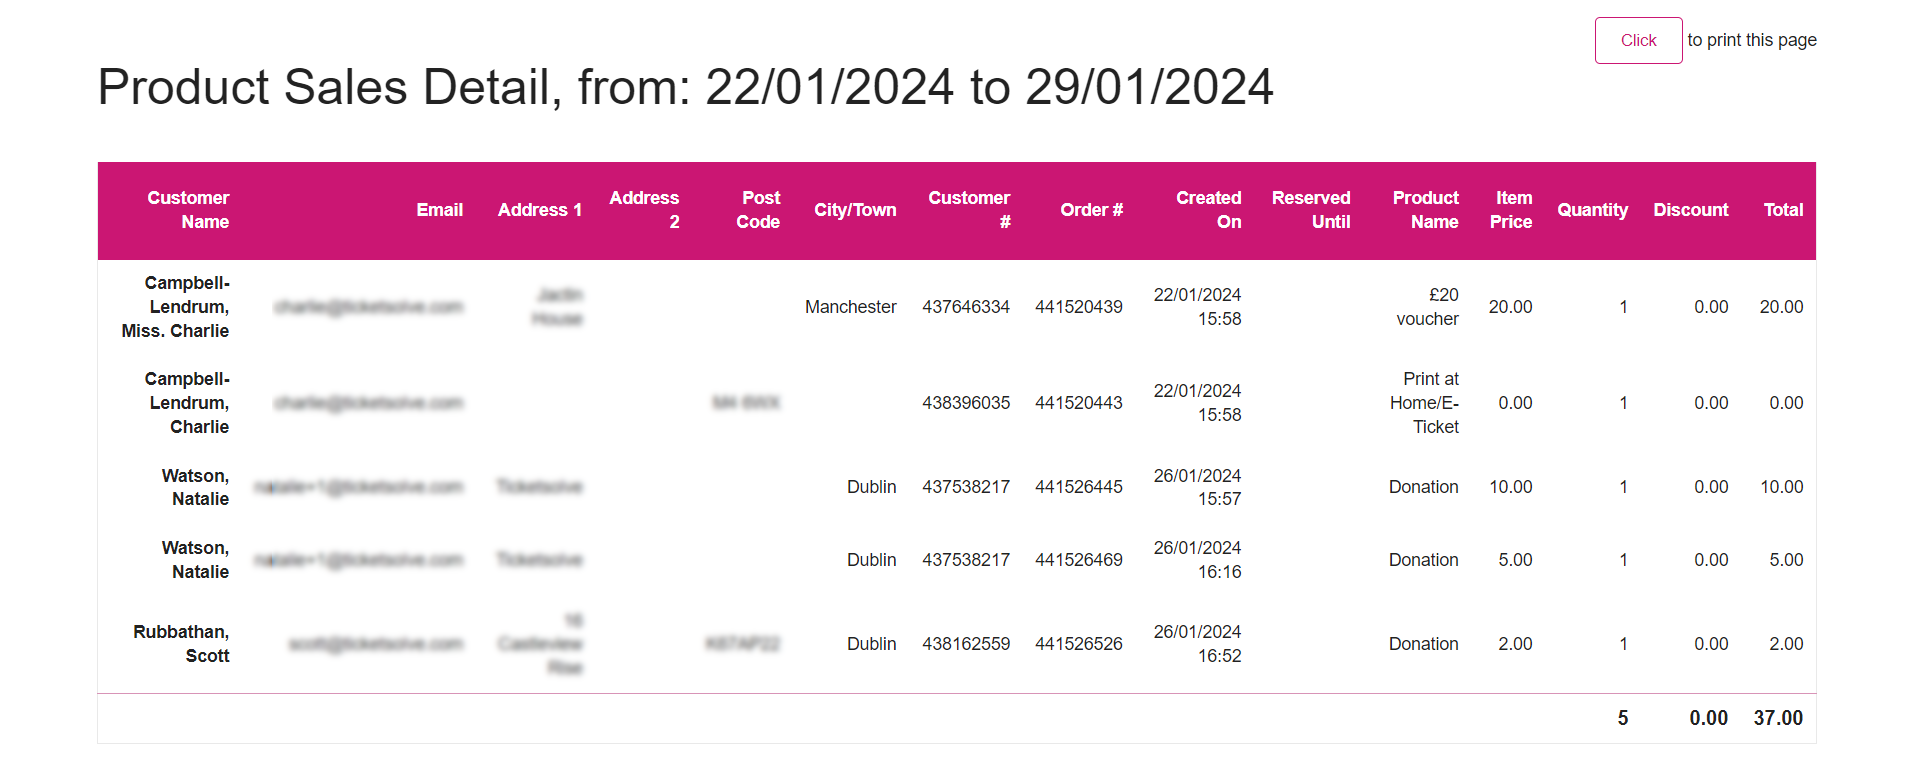Select Campbell-Lendrum, Miss. Charlie name cell
1917x778 pixels.
pos(176,307)
